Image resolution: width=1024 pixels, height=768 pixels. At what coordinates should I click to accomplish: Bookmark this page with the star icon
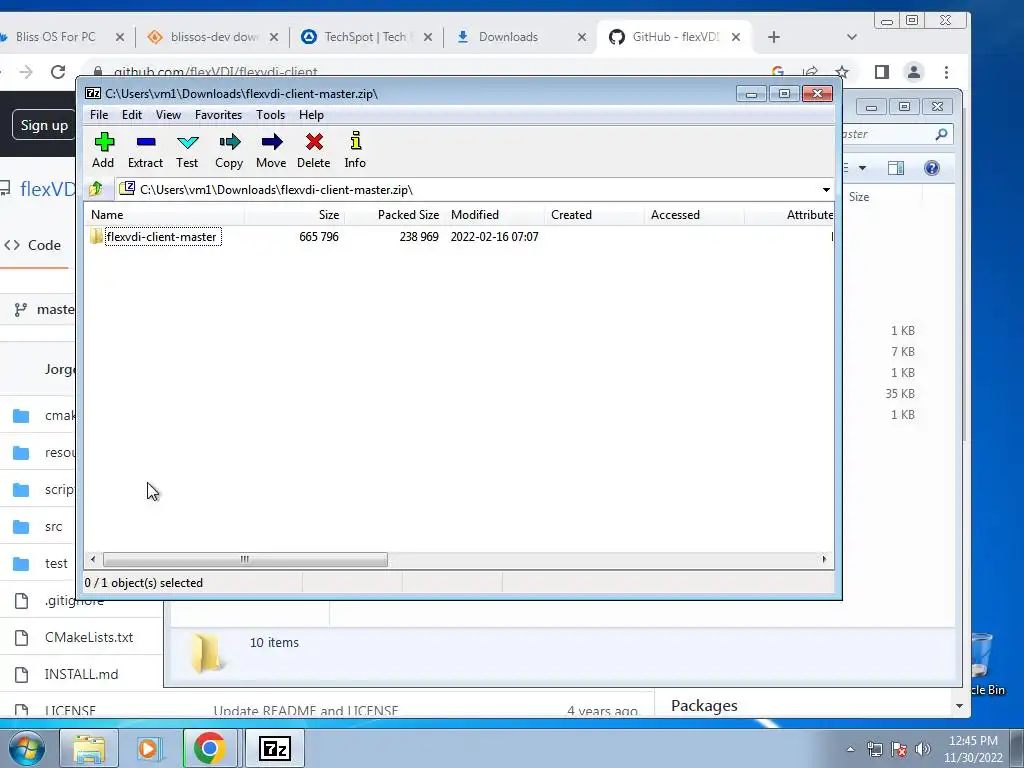842,72
